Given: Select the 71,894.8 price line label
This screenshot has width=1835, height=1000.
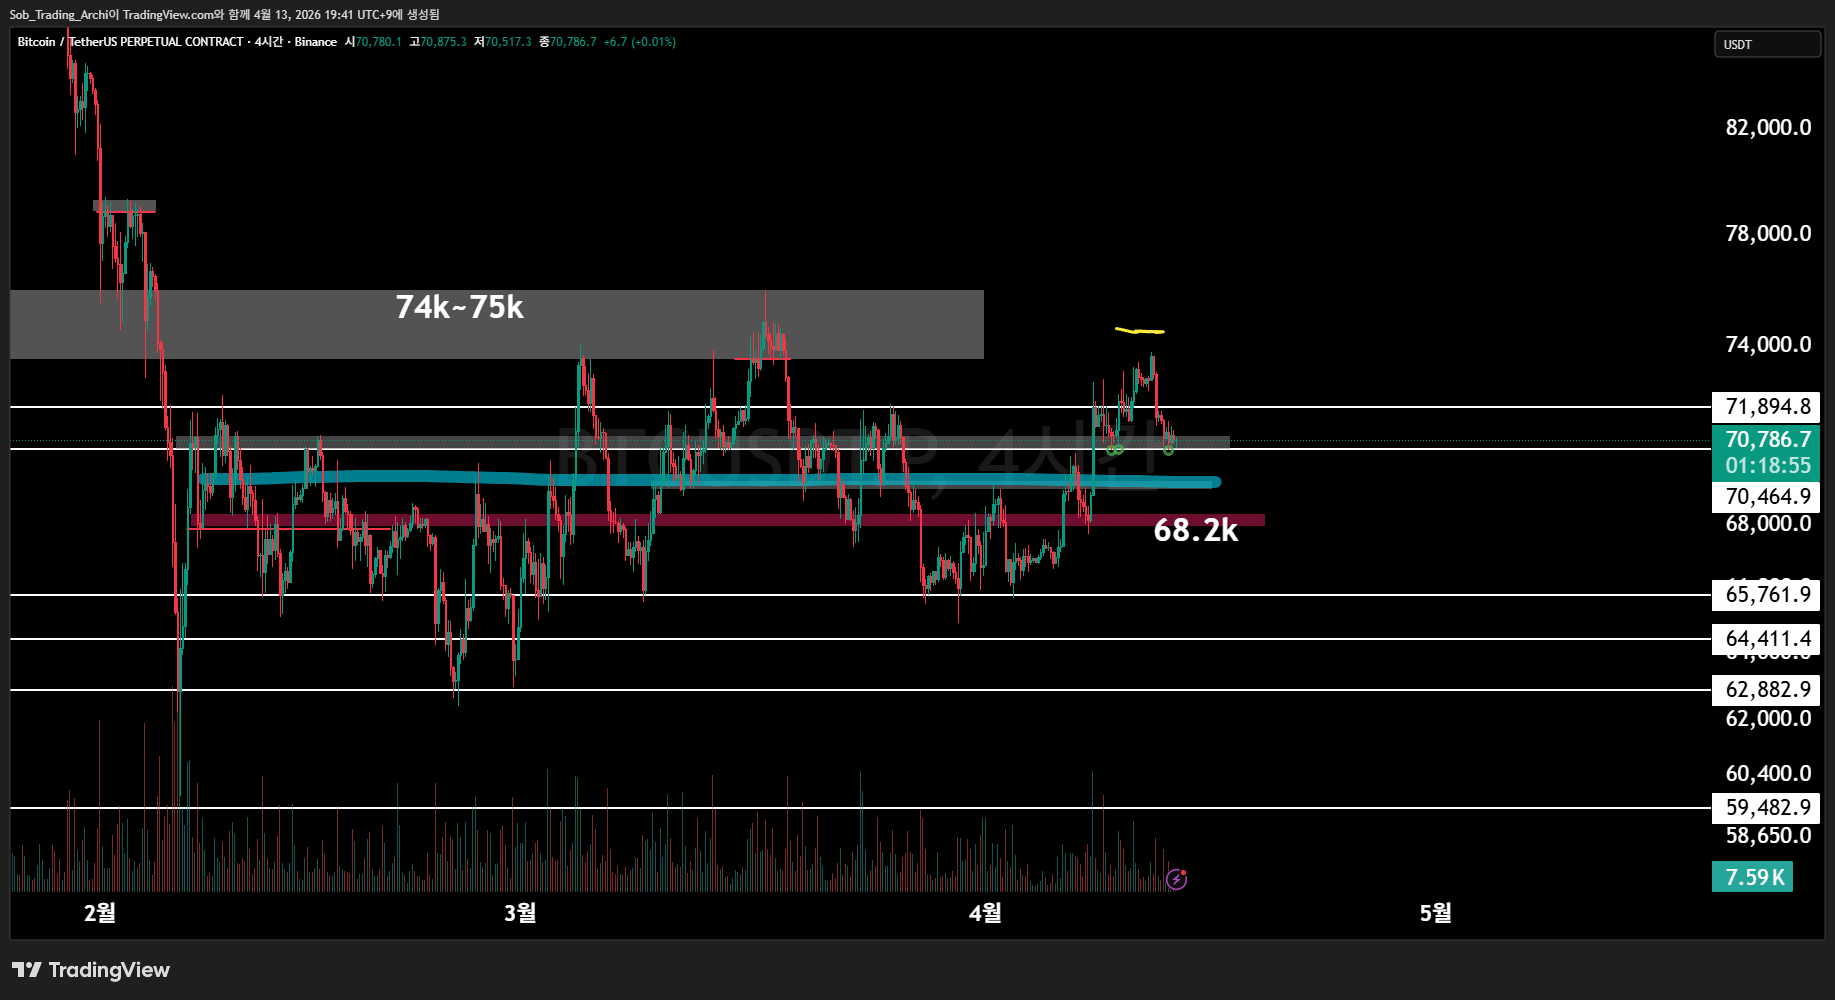Looking at the screenshot, I should pyautogui.click(x=1767, y=407).
